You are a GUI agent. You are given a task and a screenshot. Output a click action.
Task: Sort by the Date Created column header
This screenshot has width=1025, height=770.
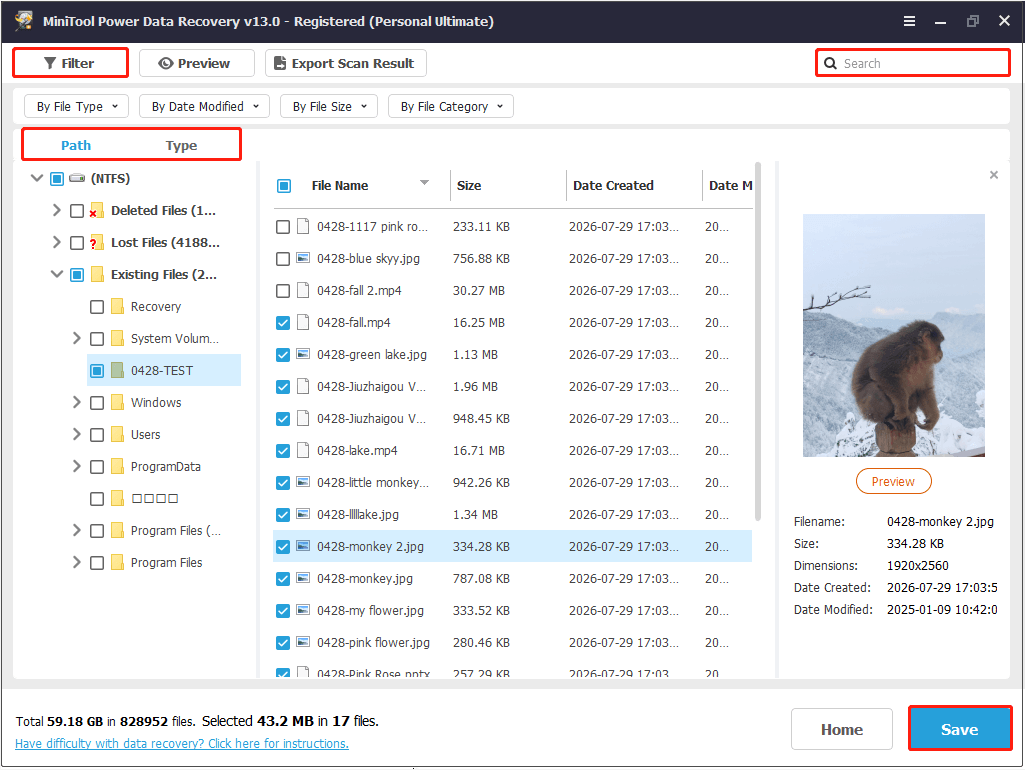[x=613, y=186]
